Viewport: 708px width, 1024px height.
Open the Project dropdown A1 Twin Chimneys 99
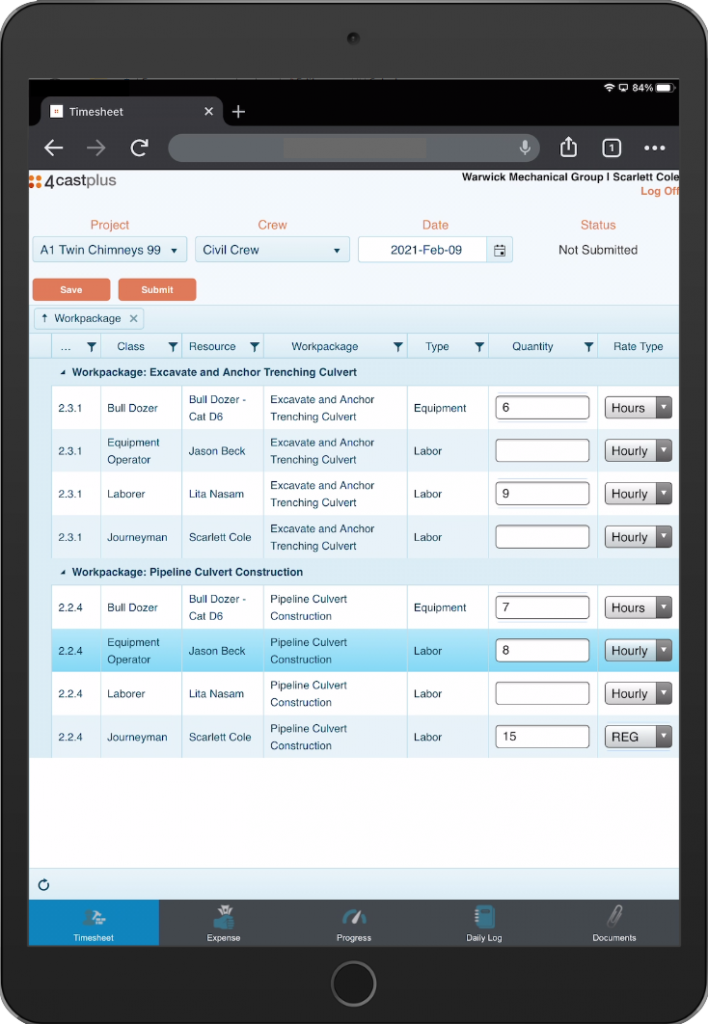[110, 250]
